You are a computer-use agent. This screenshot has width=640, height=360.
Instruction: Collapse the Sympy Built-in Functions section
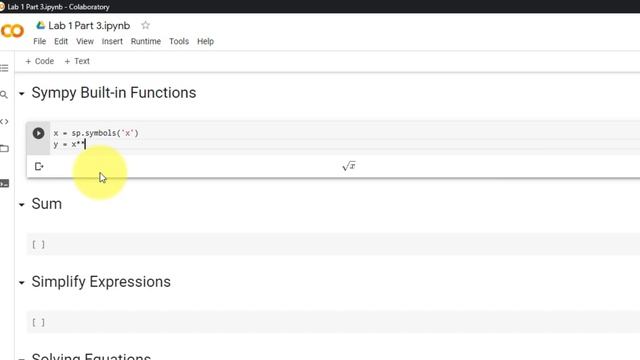[x=22, y=94]
